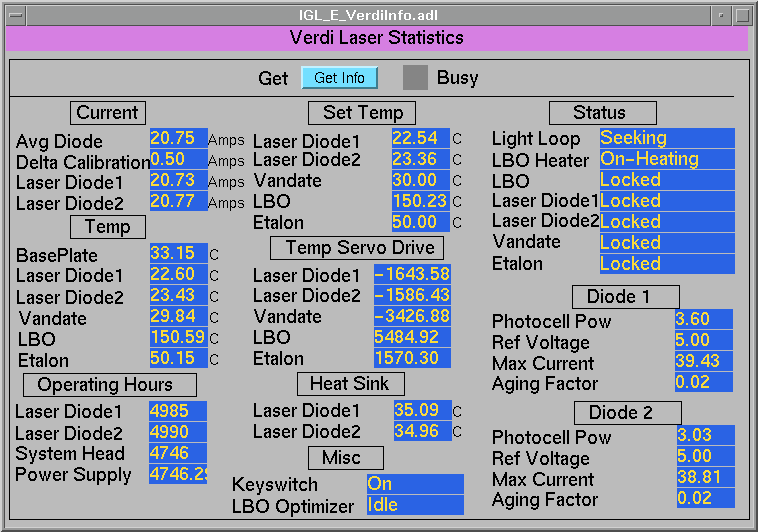Select the Keyswitch status On
This screenshot has height=532, width=758.
coord(415,484)
